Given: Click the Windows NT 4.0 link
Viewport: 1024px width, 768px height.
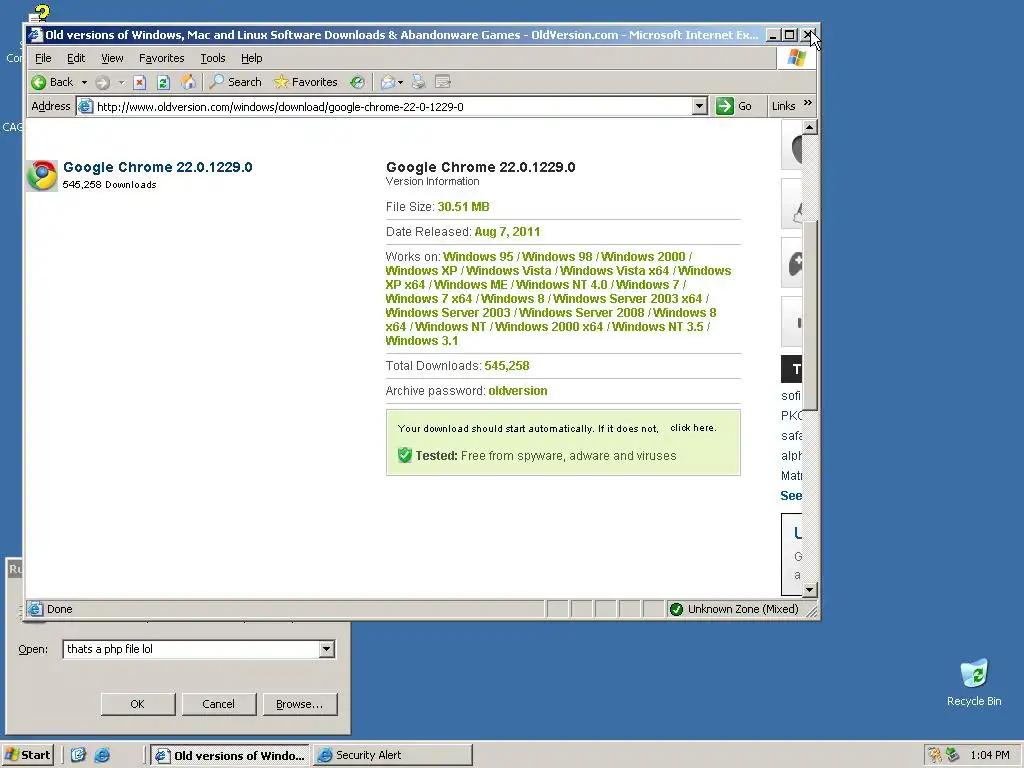Looking at the screenshot, I should pos(562,285).
